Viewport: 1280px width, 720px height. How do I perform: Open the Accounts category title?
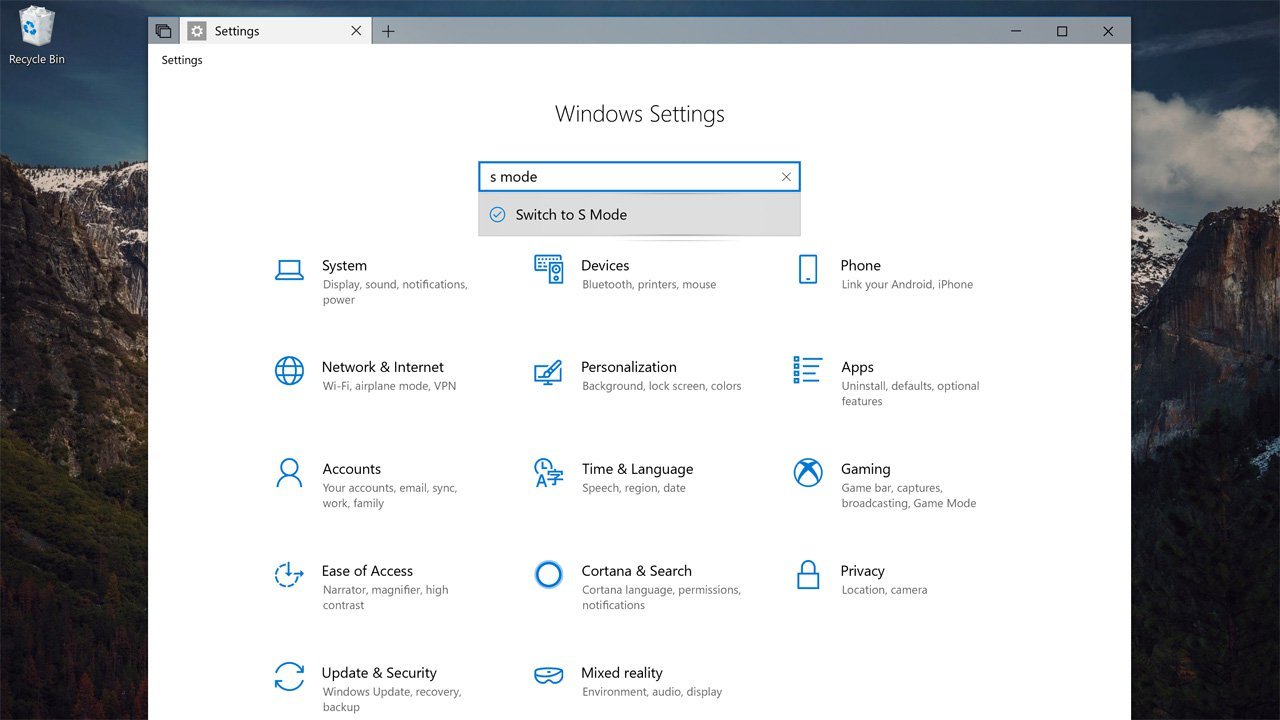[352, 469]
